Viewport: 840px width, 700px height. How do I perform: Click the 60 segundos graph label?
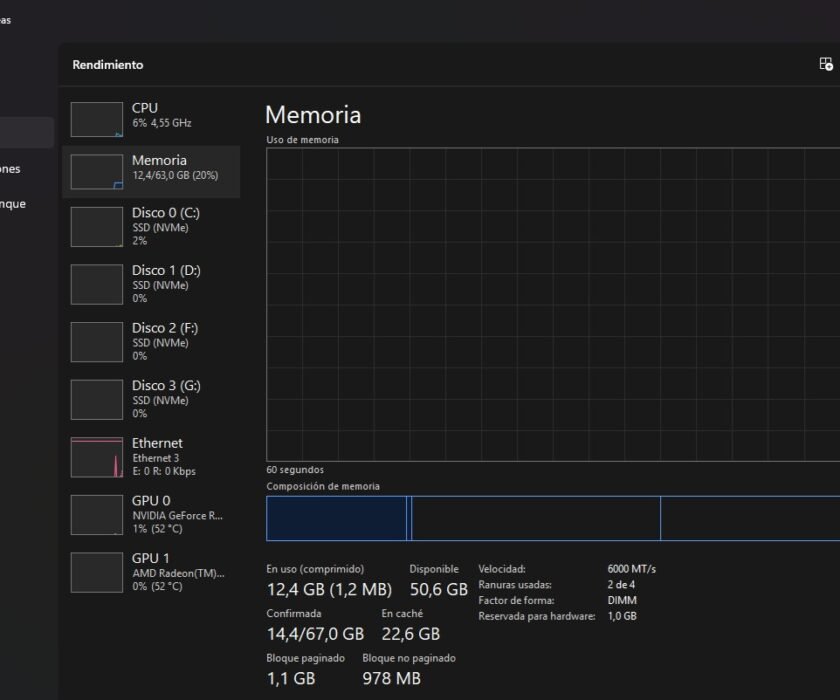[x=295, y=470]
